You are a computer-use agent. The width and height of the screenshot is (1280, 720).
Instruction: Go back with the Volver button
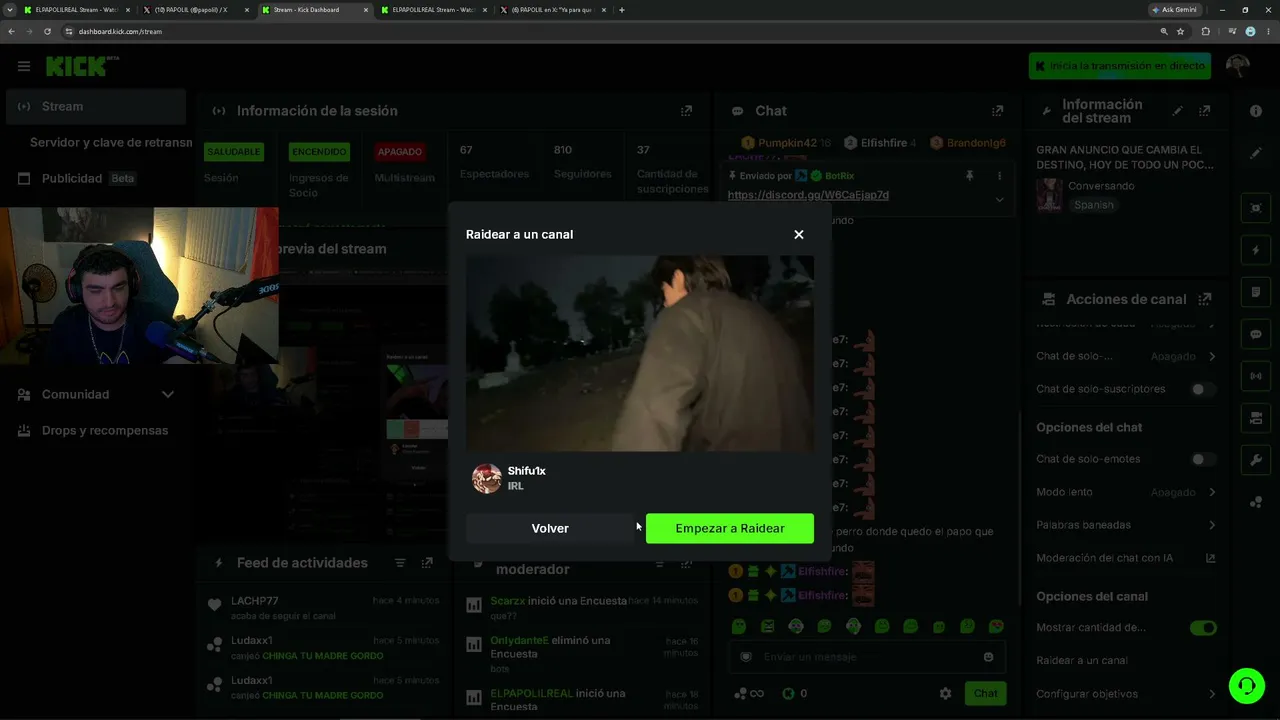[550, 528]
